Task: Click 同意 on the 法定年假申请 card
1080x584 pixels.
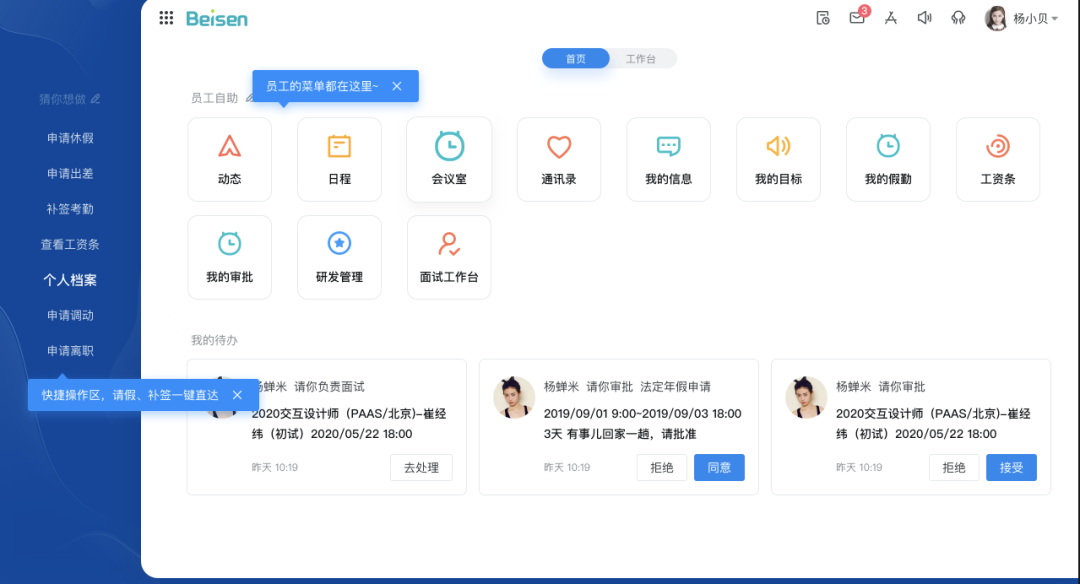Action: tap(719, 468)
